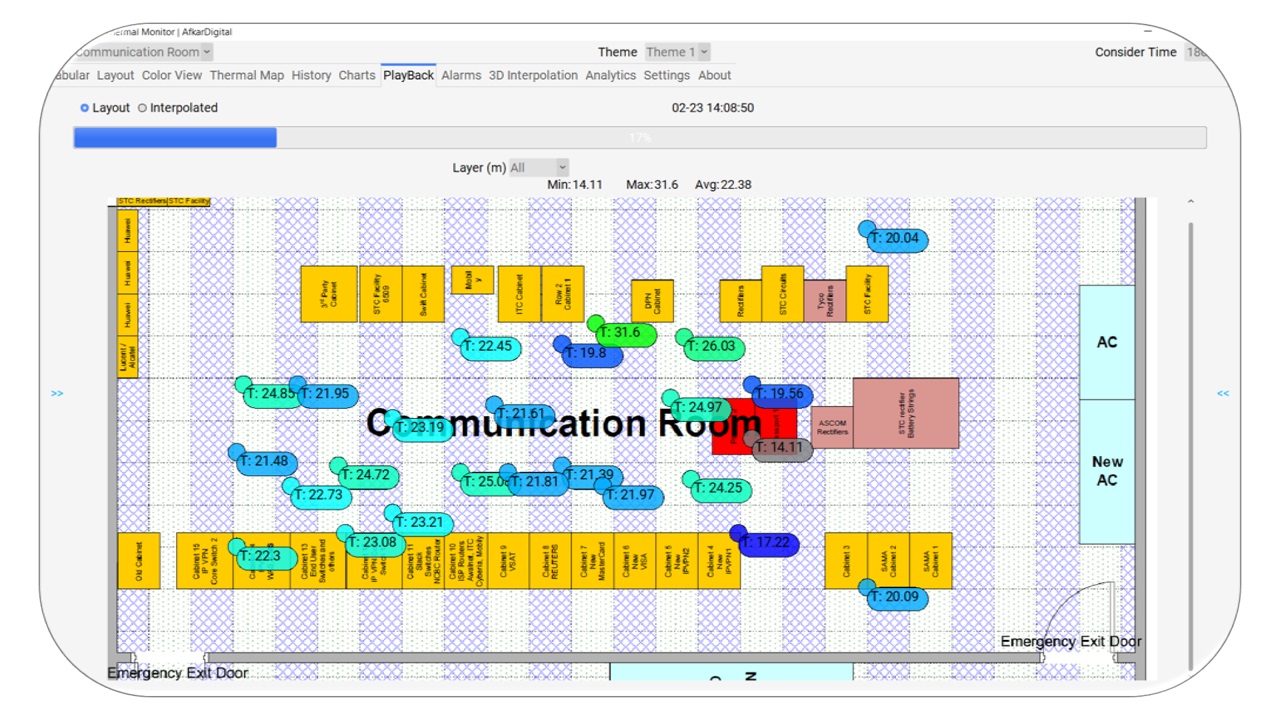Screen dimensions: 1280x720
Task: Open the Communication Room dropdown
Action: [143, 52]
